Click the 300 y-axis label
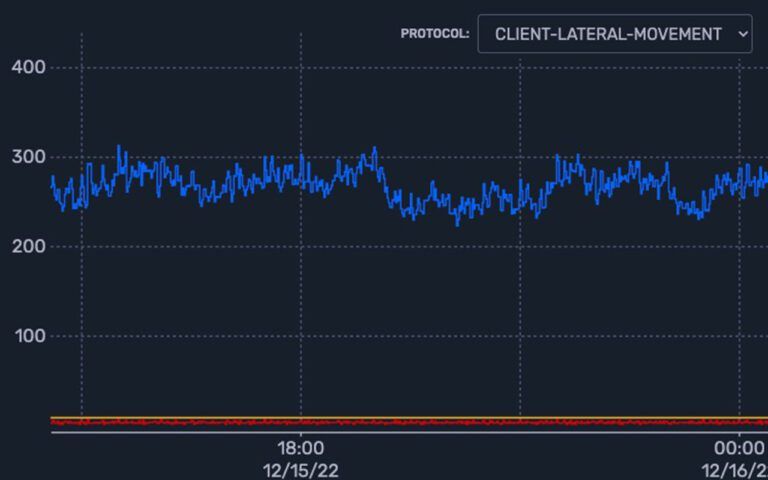Screen dimensions: 768x480 28,157
